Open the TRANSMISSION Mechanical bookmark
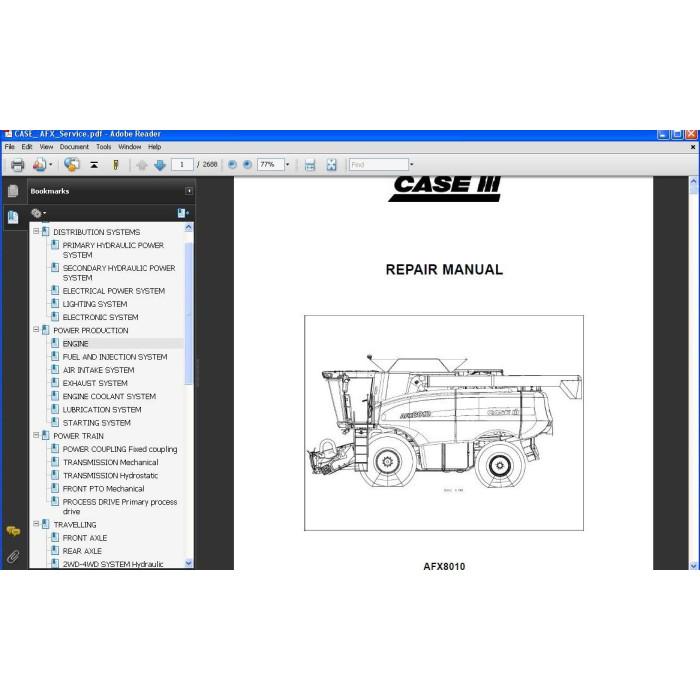The height and width of the screenshot is (700, 700). click(110, 462)
